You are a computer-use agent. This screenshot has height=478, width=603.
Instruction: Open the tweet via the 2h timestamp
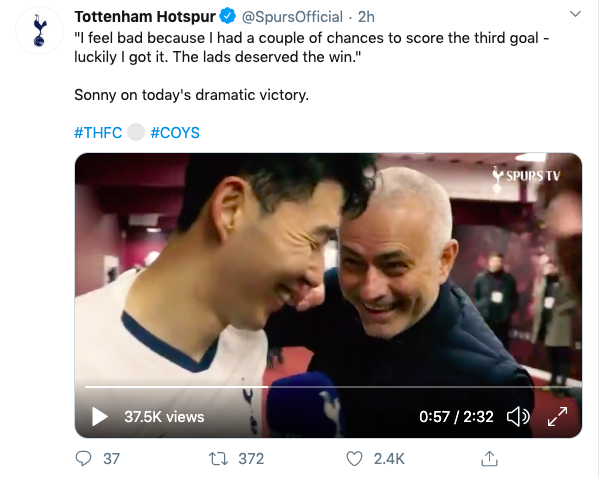tap(366, 17)
